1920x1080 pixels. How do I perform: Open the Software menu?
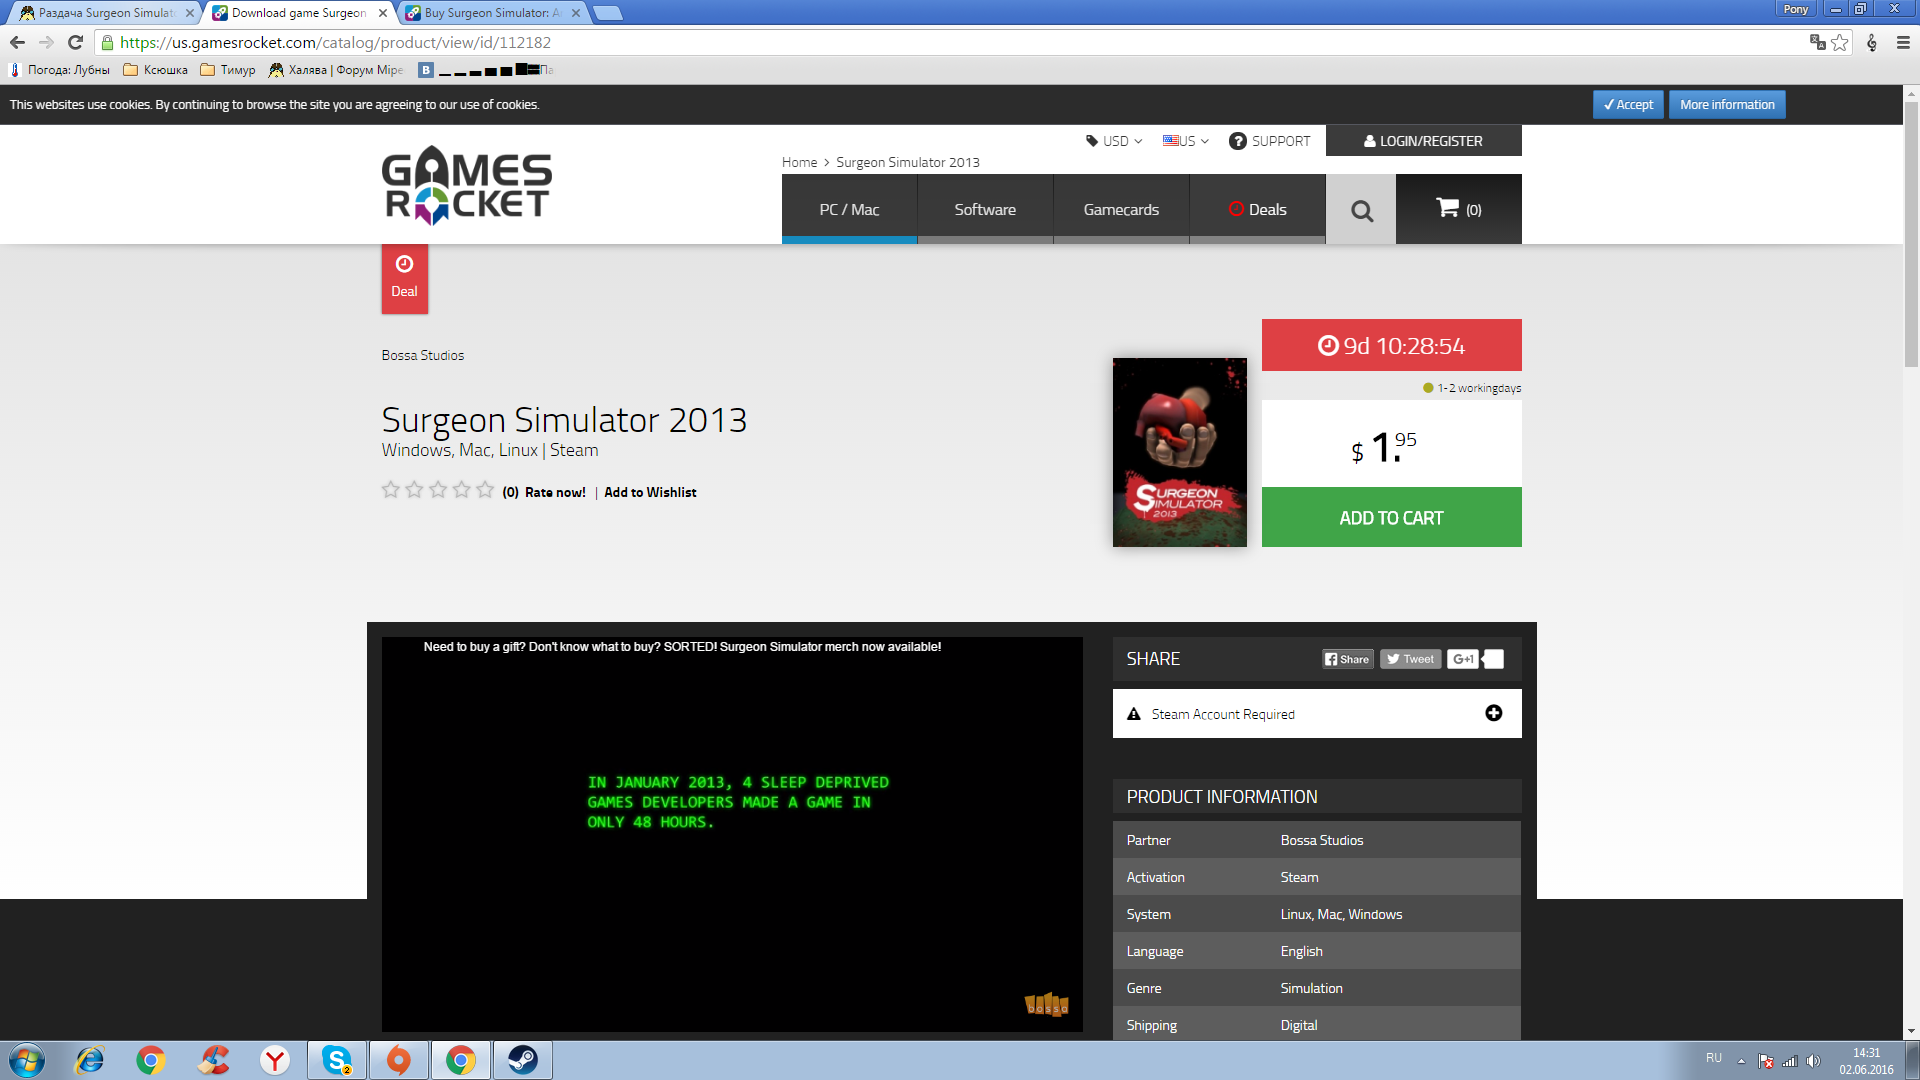[x=985, y=209]
